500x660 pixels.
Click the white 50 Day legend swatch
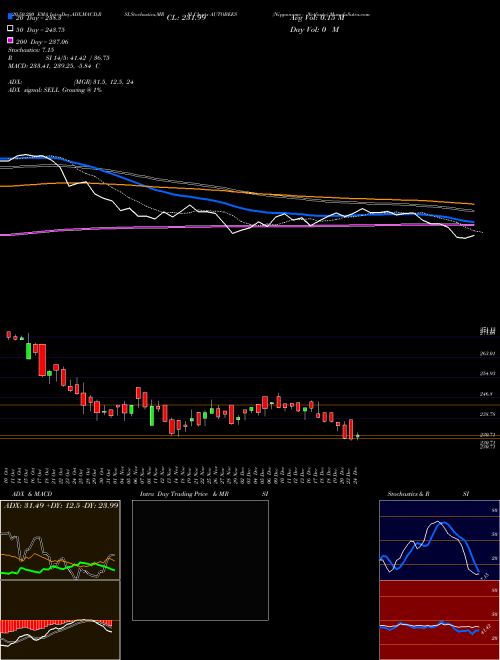[10, 29]
